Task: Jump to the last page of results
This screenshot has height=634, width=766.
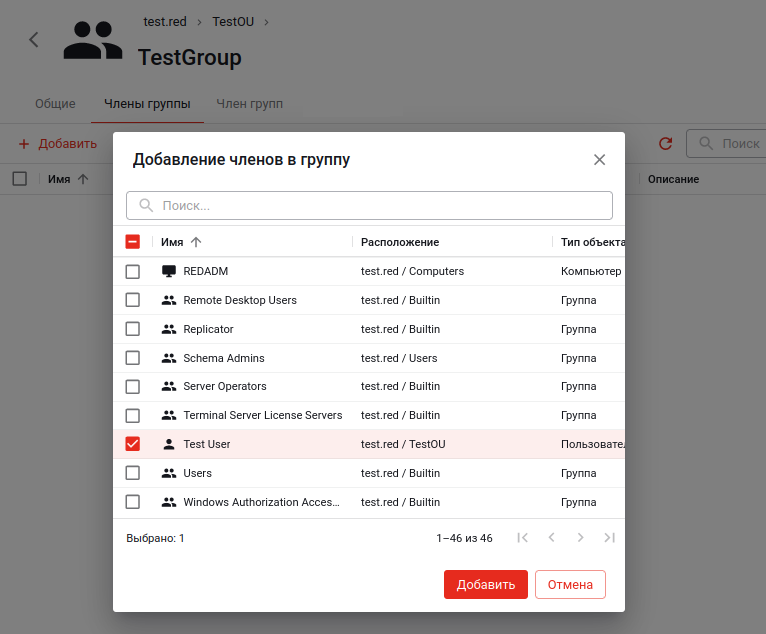Action: (x=609, y=538)
